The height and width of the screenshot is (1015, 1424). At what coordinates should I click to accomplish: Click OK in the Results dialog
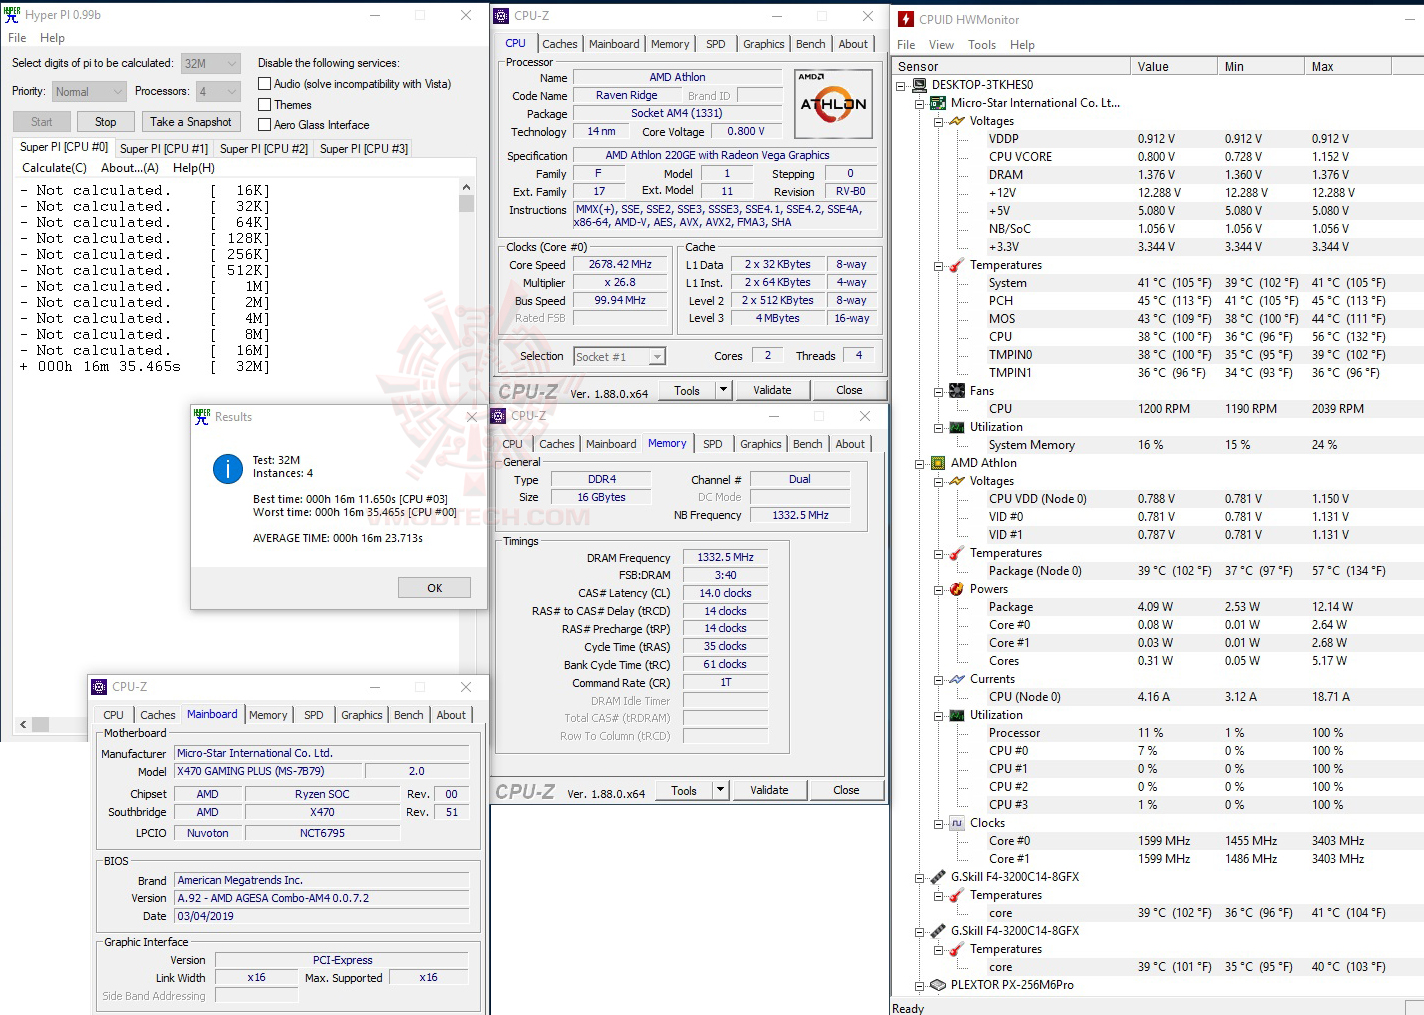[x=434, y=588]
